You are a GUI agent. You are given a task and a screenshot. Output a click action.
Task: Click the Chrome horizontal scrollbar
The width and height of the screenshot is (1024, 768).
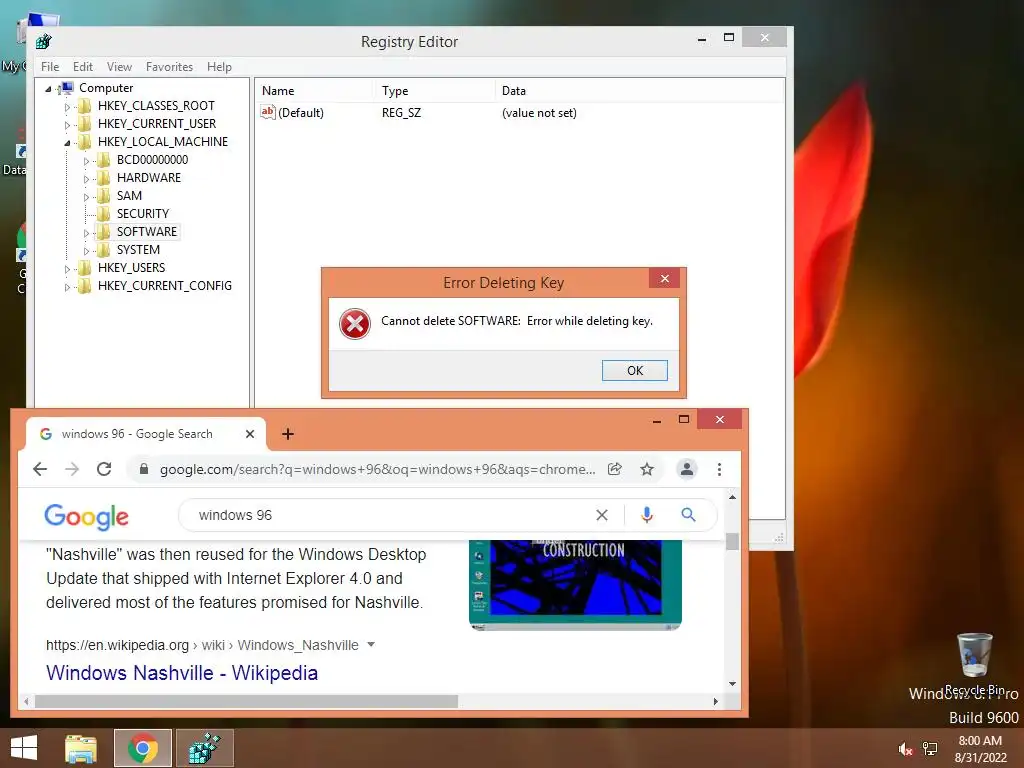click(x=246, y=701)
